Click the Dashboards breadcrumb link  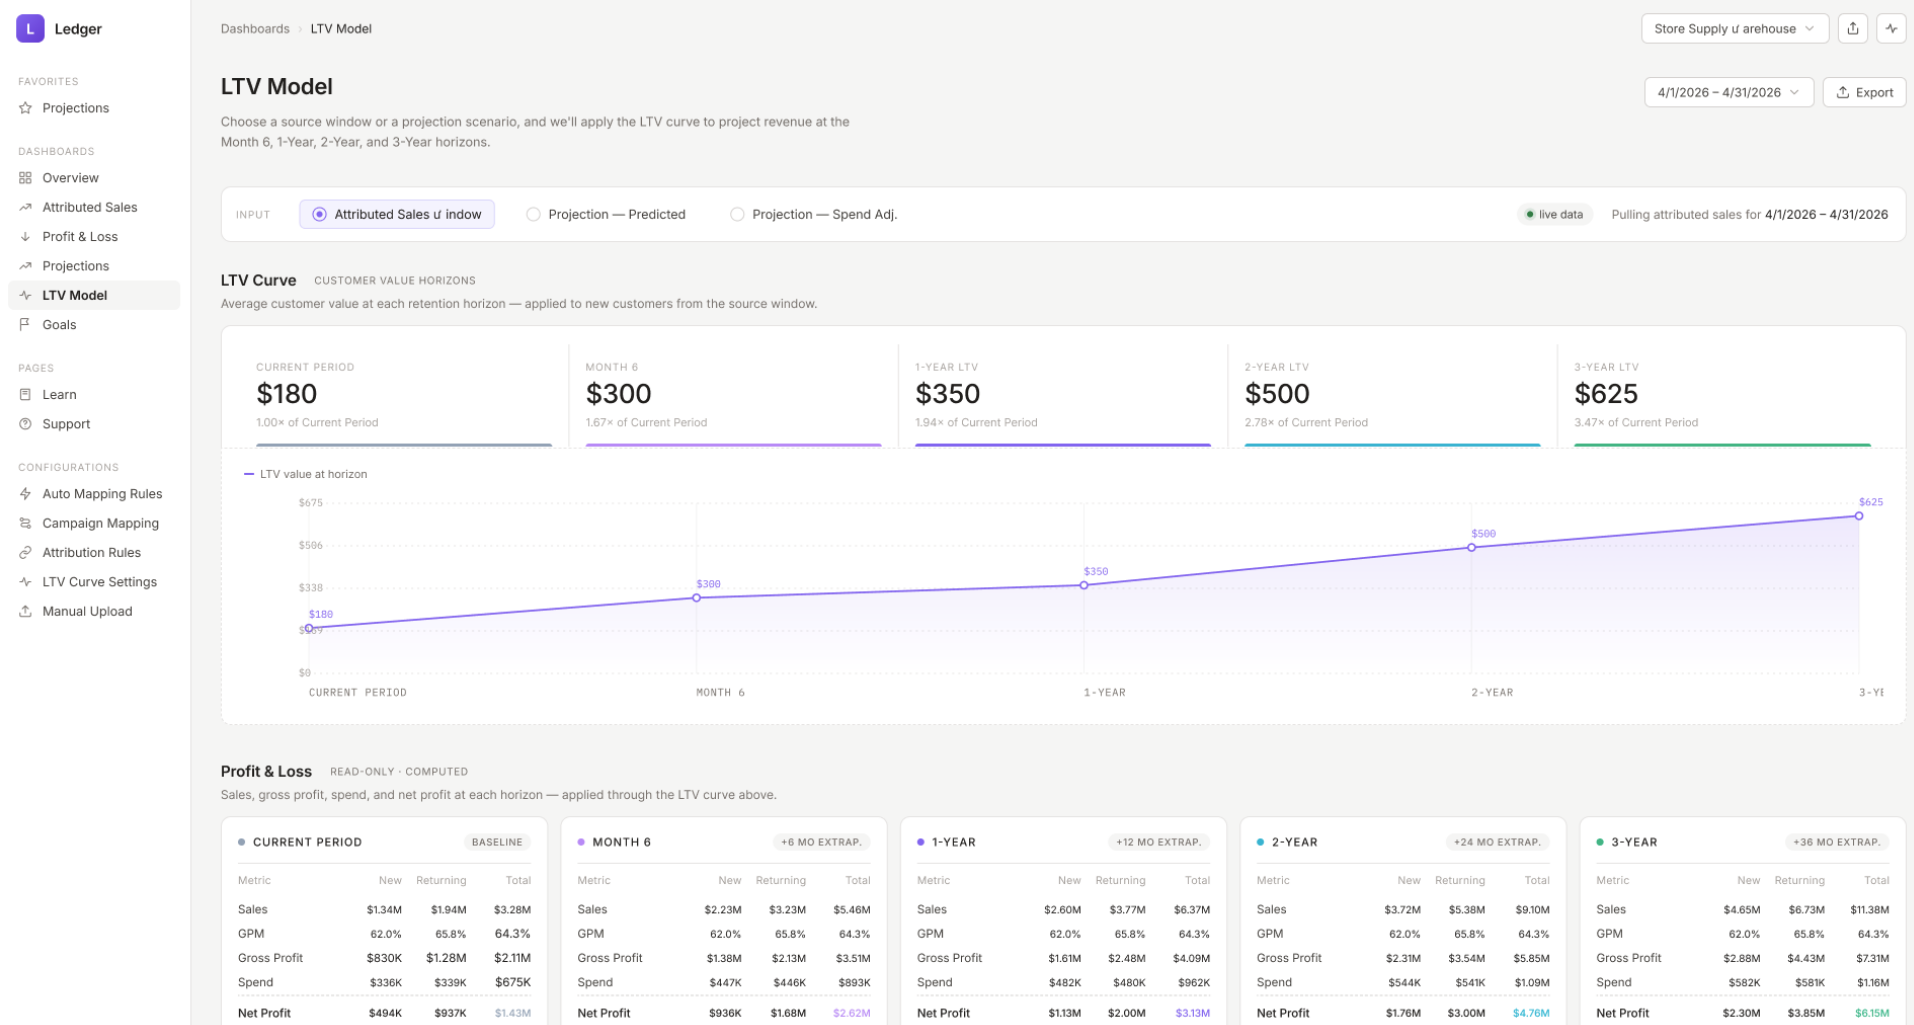point(255,29)
